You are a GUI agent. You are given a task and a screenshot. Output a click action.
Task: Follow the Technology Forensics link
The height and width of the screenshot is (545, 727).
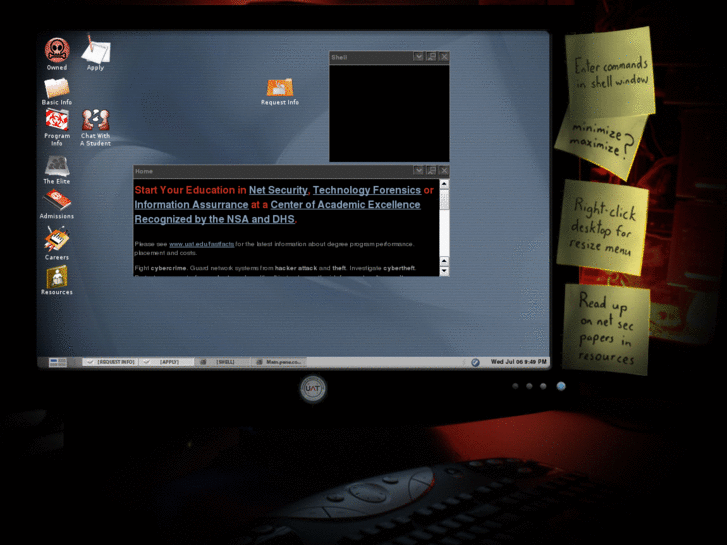367,190
